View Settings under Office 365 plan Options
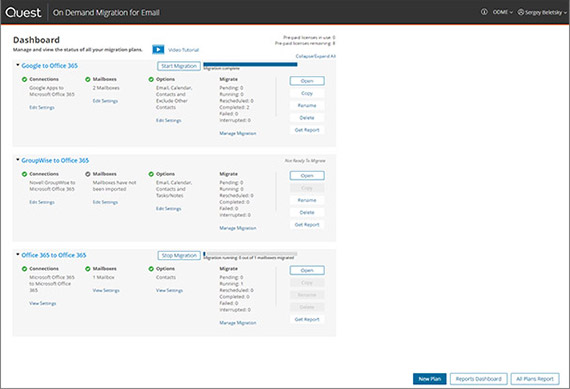The width and height of the screenshot is (570, 389). [169, 290]
